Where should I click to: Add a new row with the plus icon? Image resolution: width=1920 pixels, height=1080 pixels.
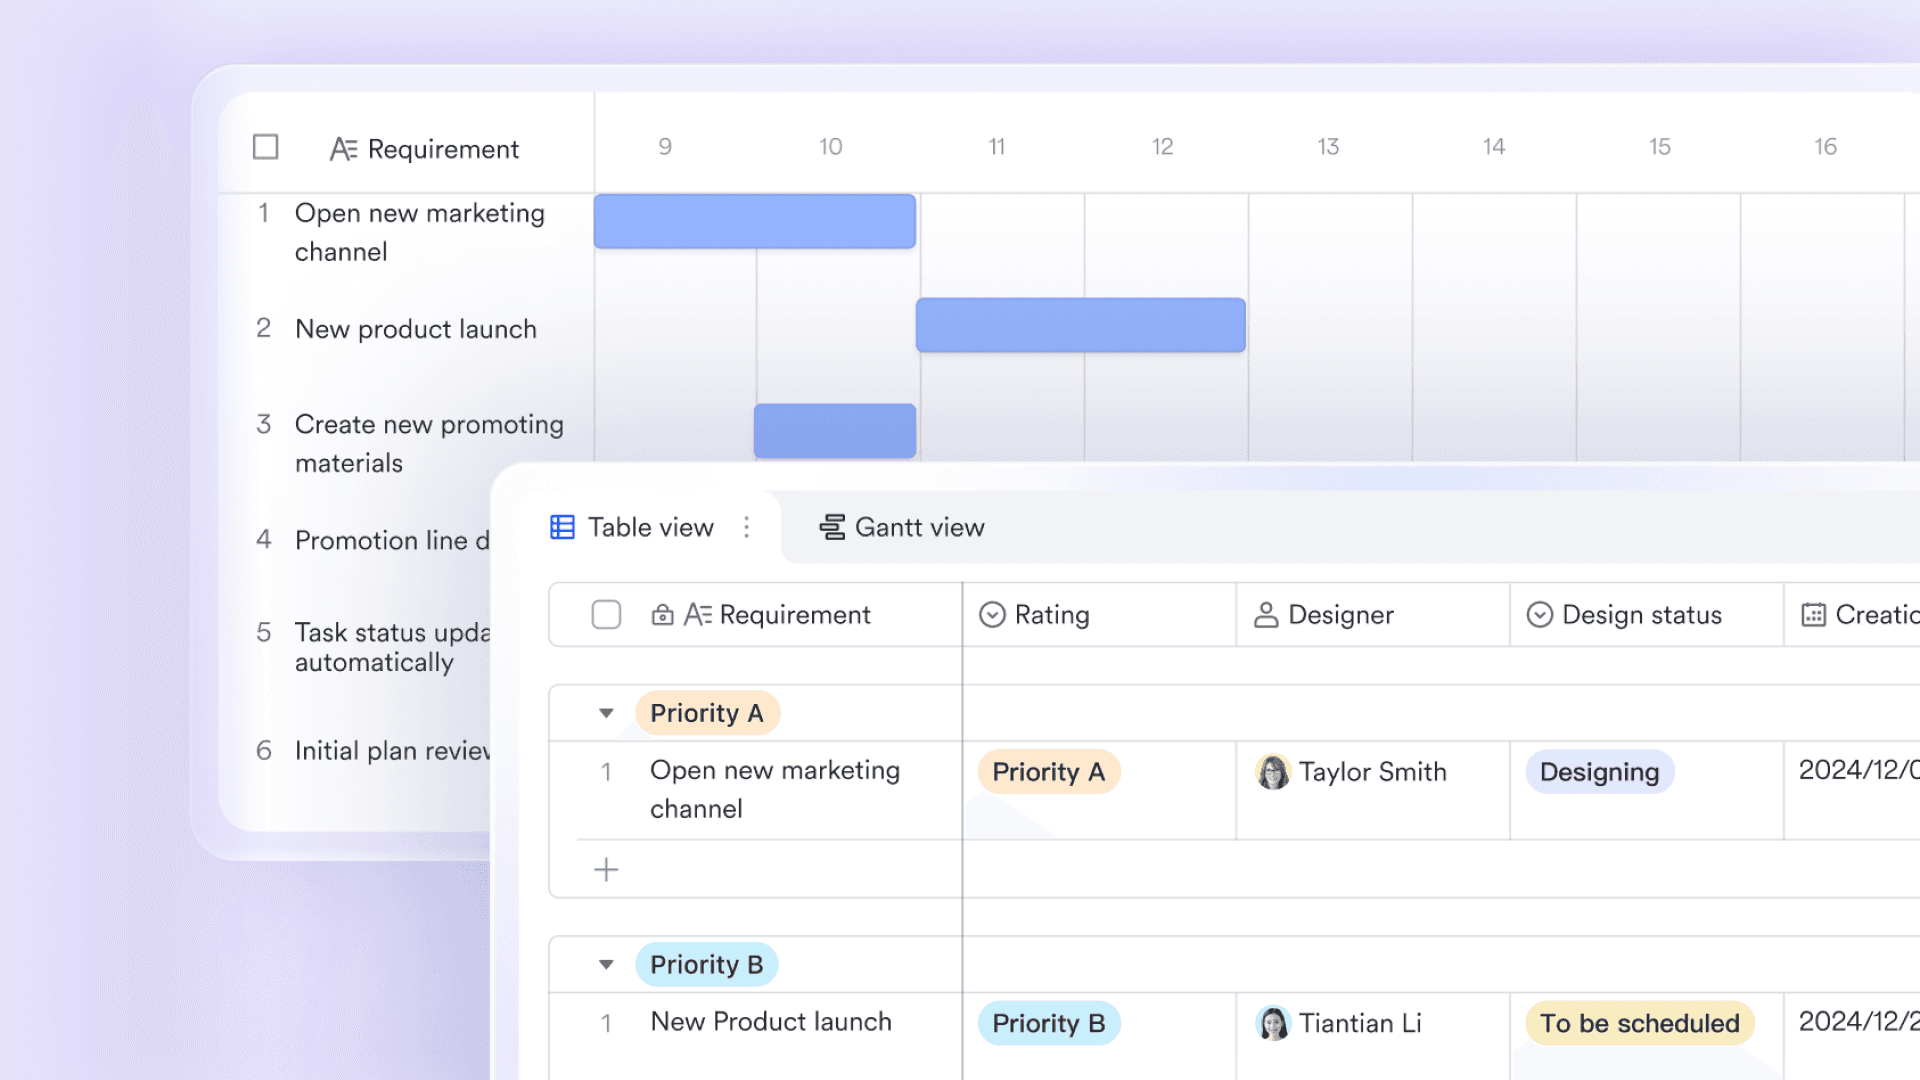tap(606, 869)
